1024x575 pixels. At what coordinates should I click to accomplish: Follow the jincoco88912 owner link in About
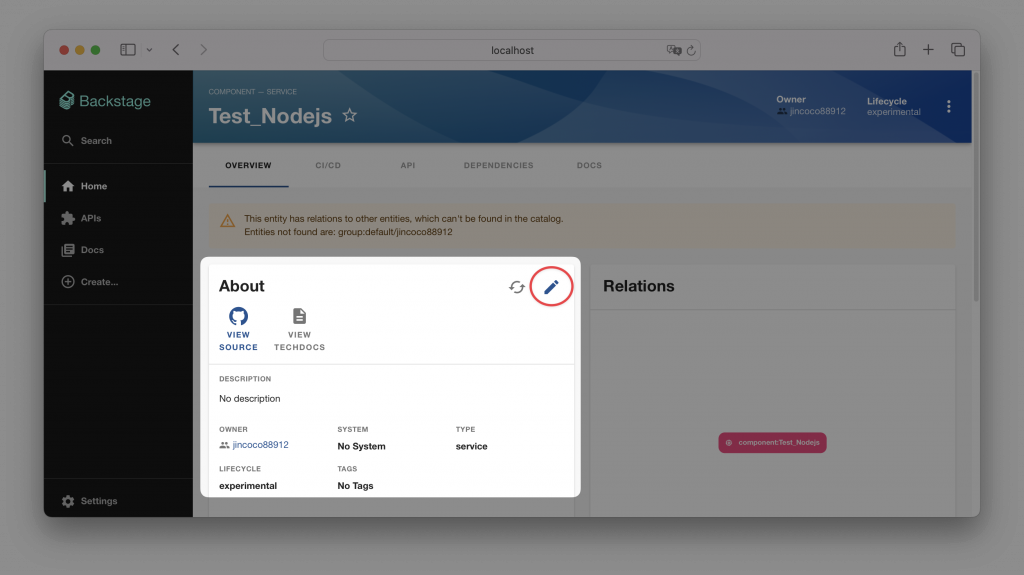click(x=260, y=444)
